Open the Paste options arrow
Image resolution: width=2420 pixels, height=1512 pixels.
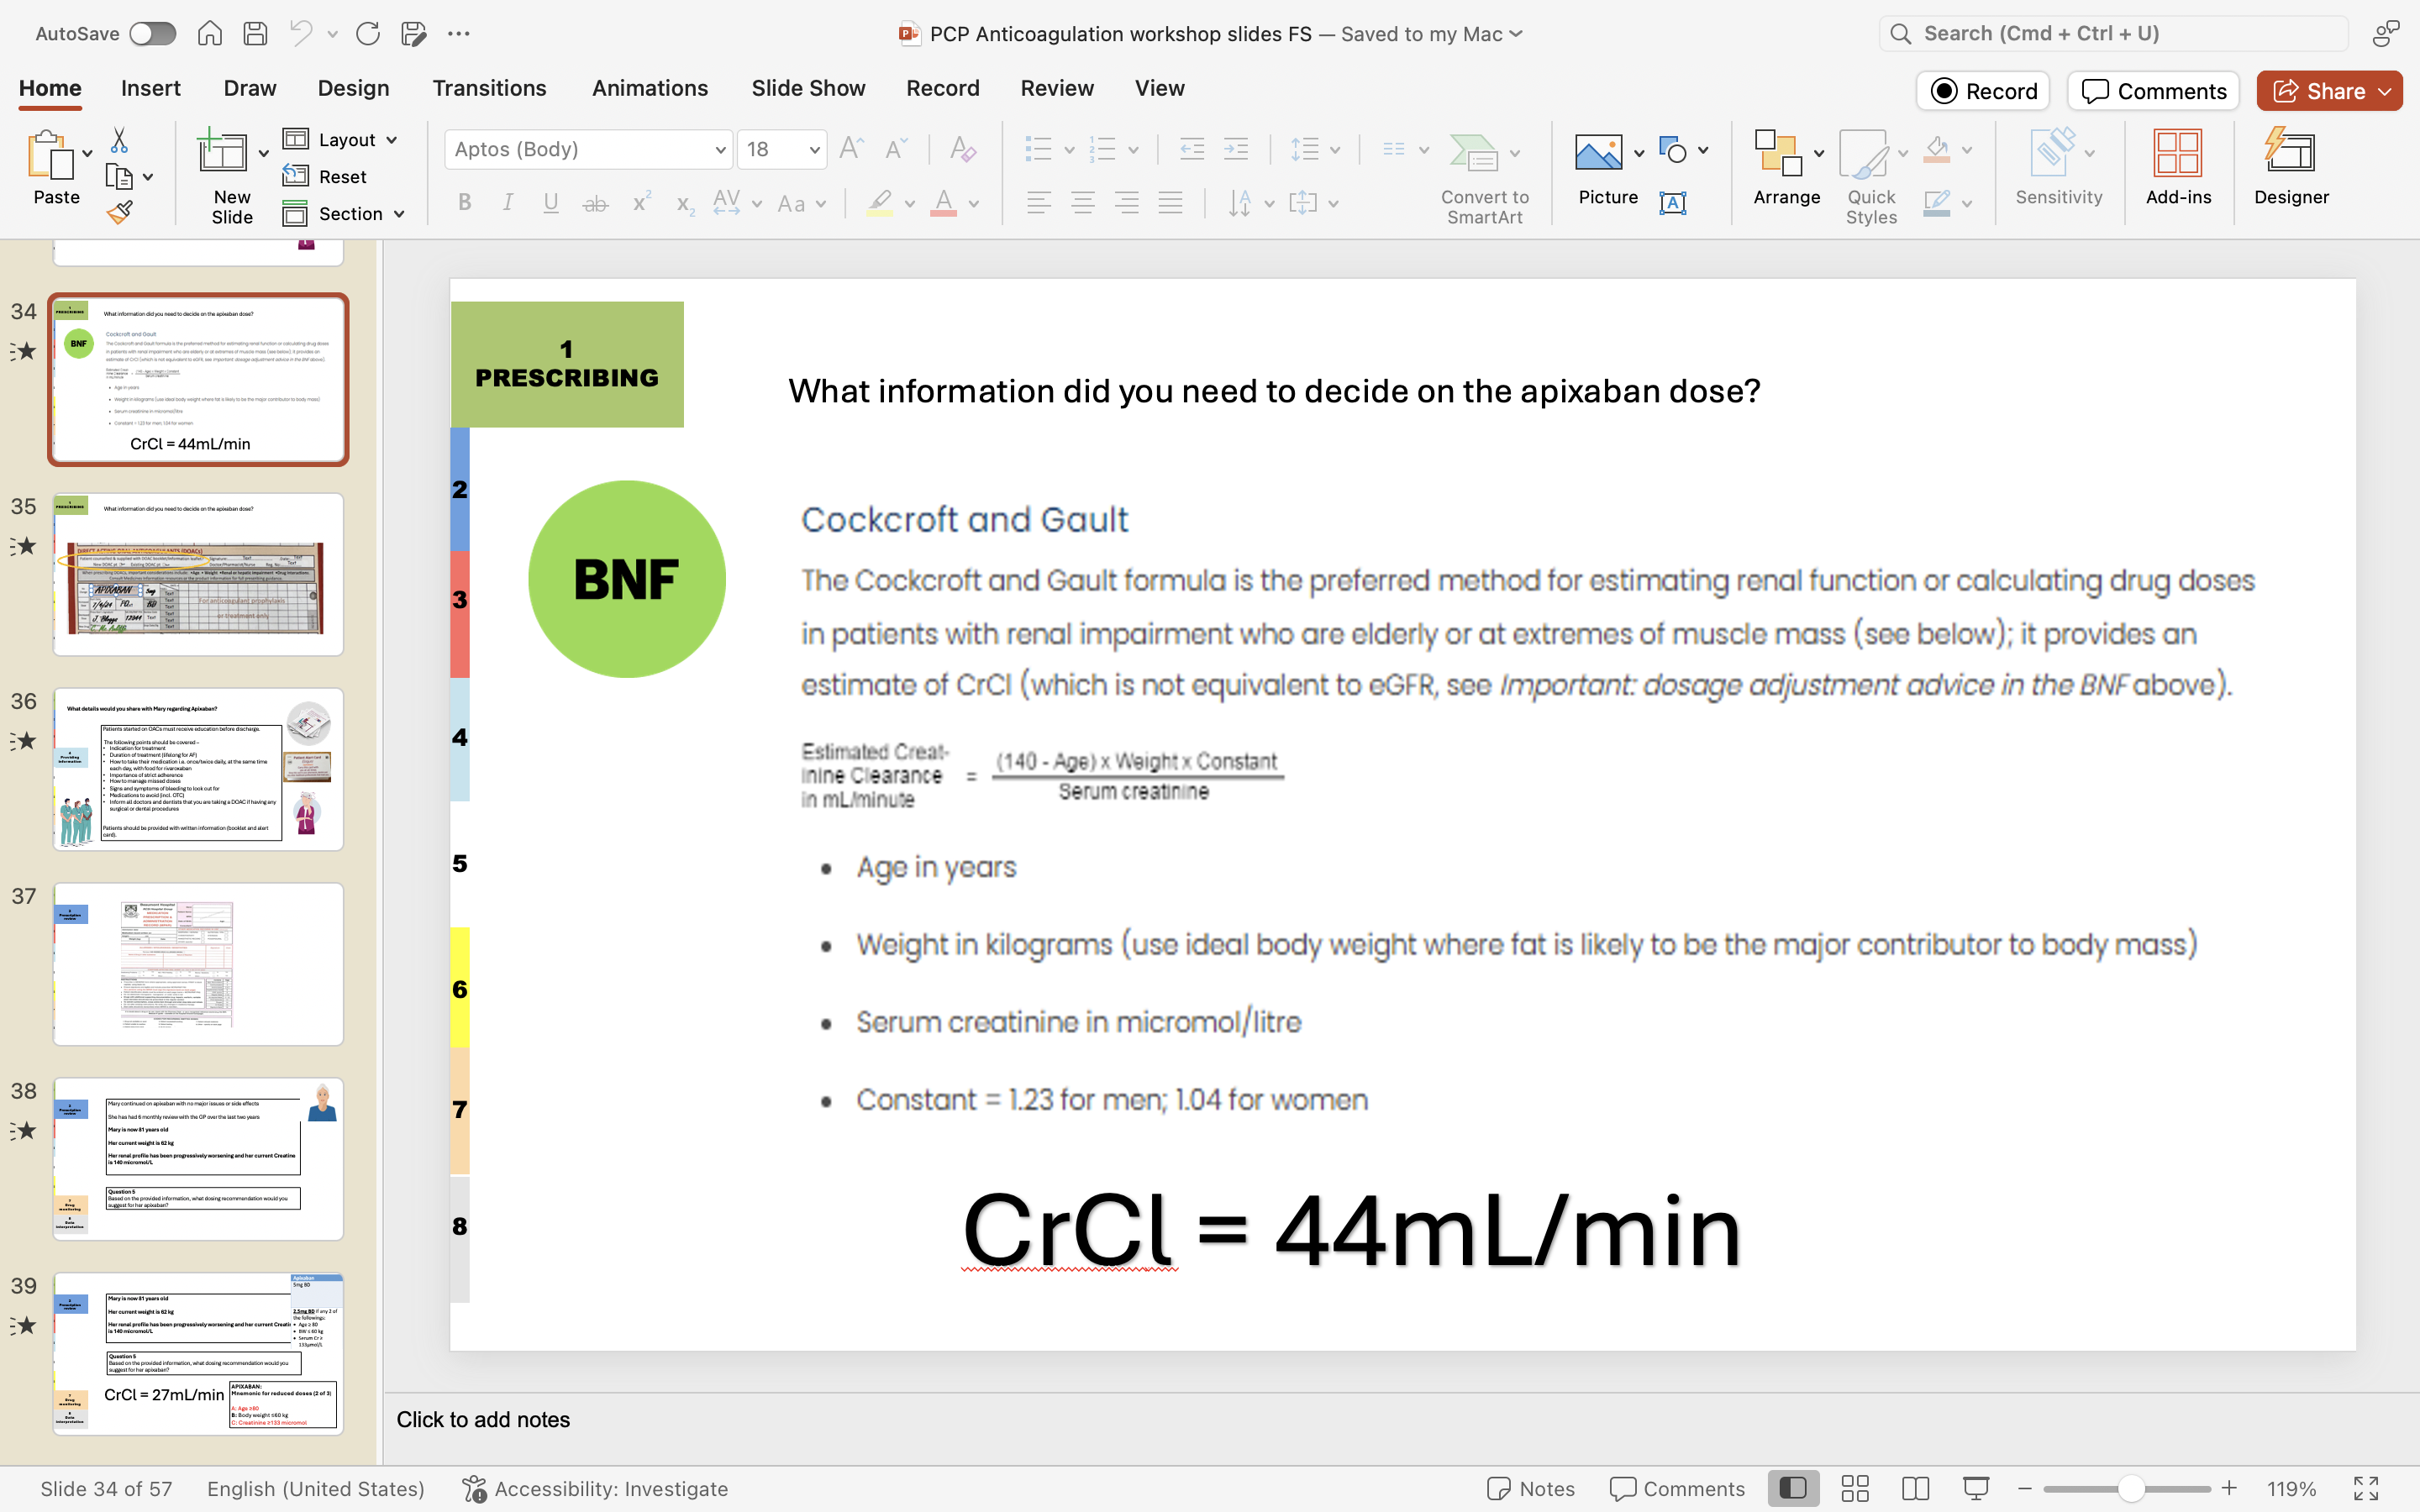click(x=88, y=152)
